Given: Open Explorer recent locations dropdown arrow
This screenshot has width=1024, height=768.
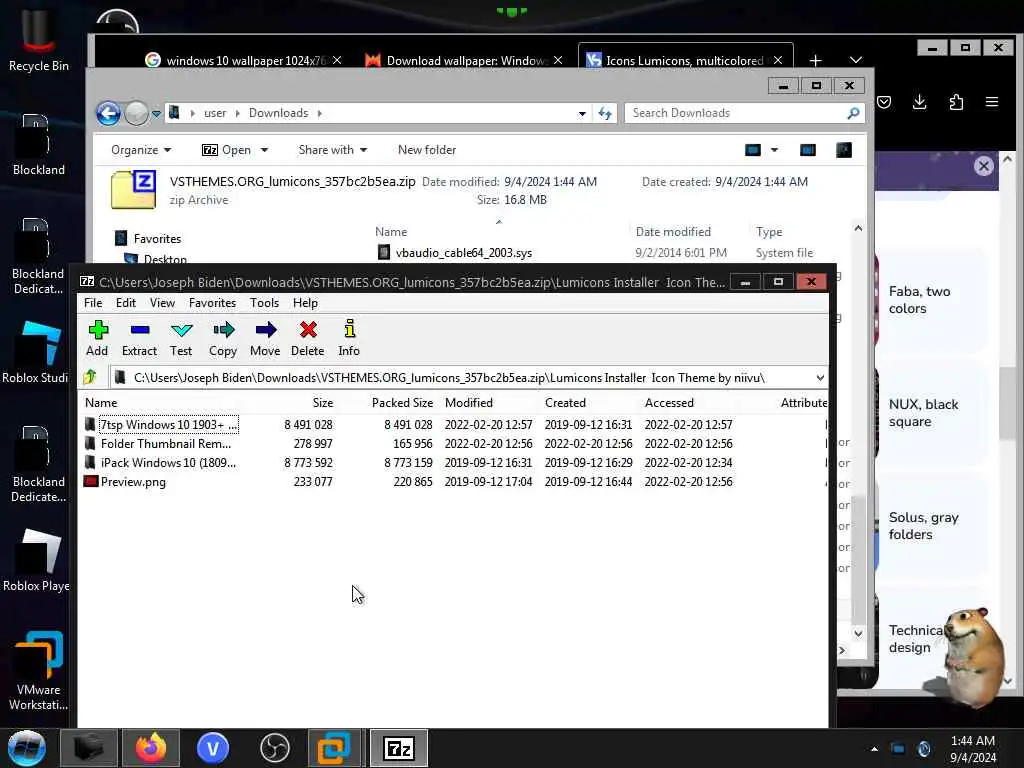Looking at the screenshot, I should (x=156, y=114).
